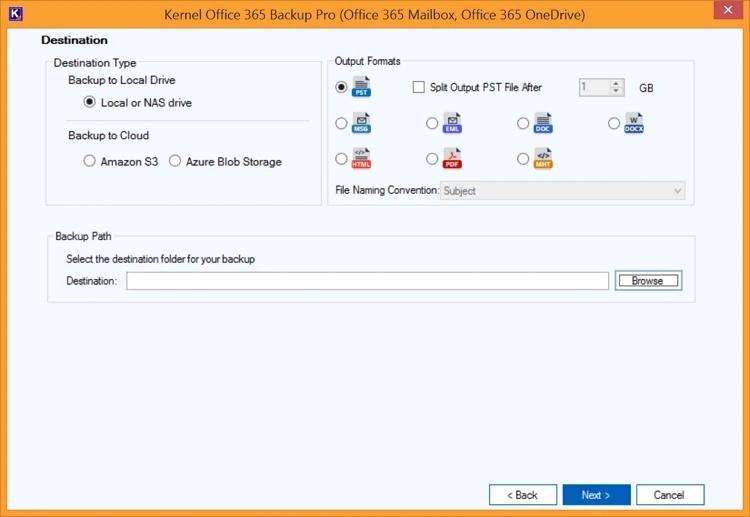Decrease the PST split size in GB
This screenshot has width=750, height=517.
pyautogui.click(x=616, y=91)
